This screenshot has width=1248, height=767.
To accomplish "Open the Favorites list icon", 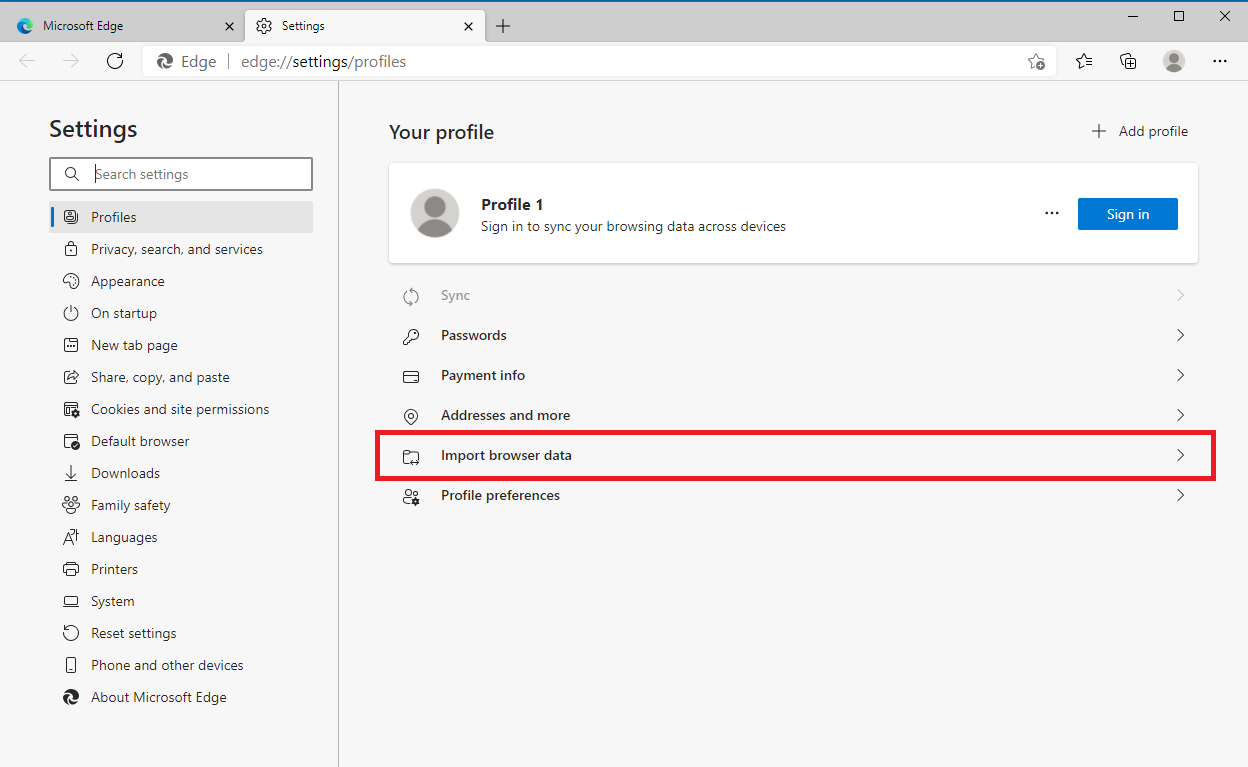I will coord(1084,61).
